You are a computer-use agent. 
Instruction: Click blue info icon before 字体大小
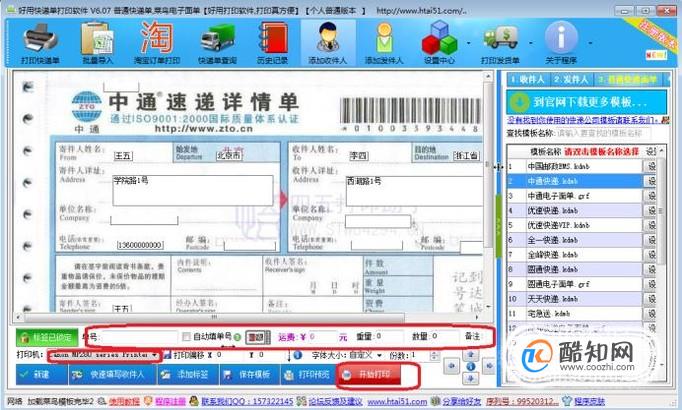pyautogui.click(x=298, y=355)
